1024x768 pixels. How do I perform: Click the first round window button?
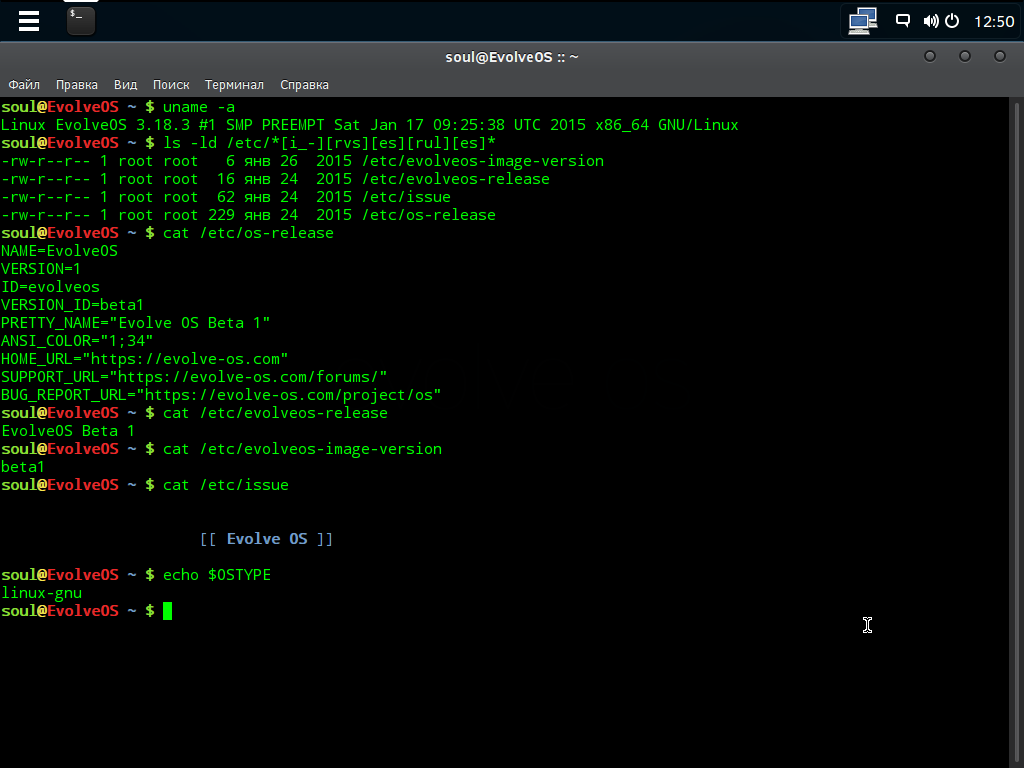[930, 56]
